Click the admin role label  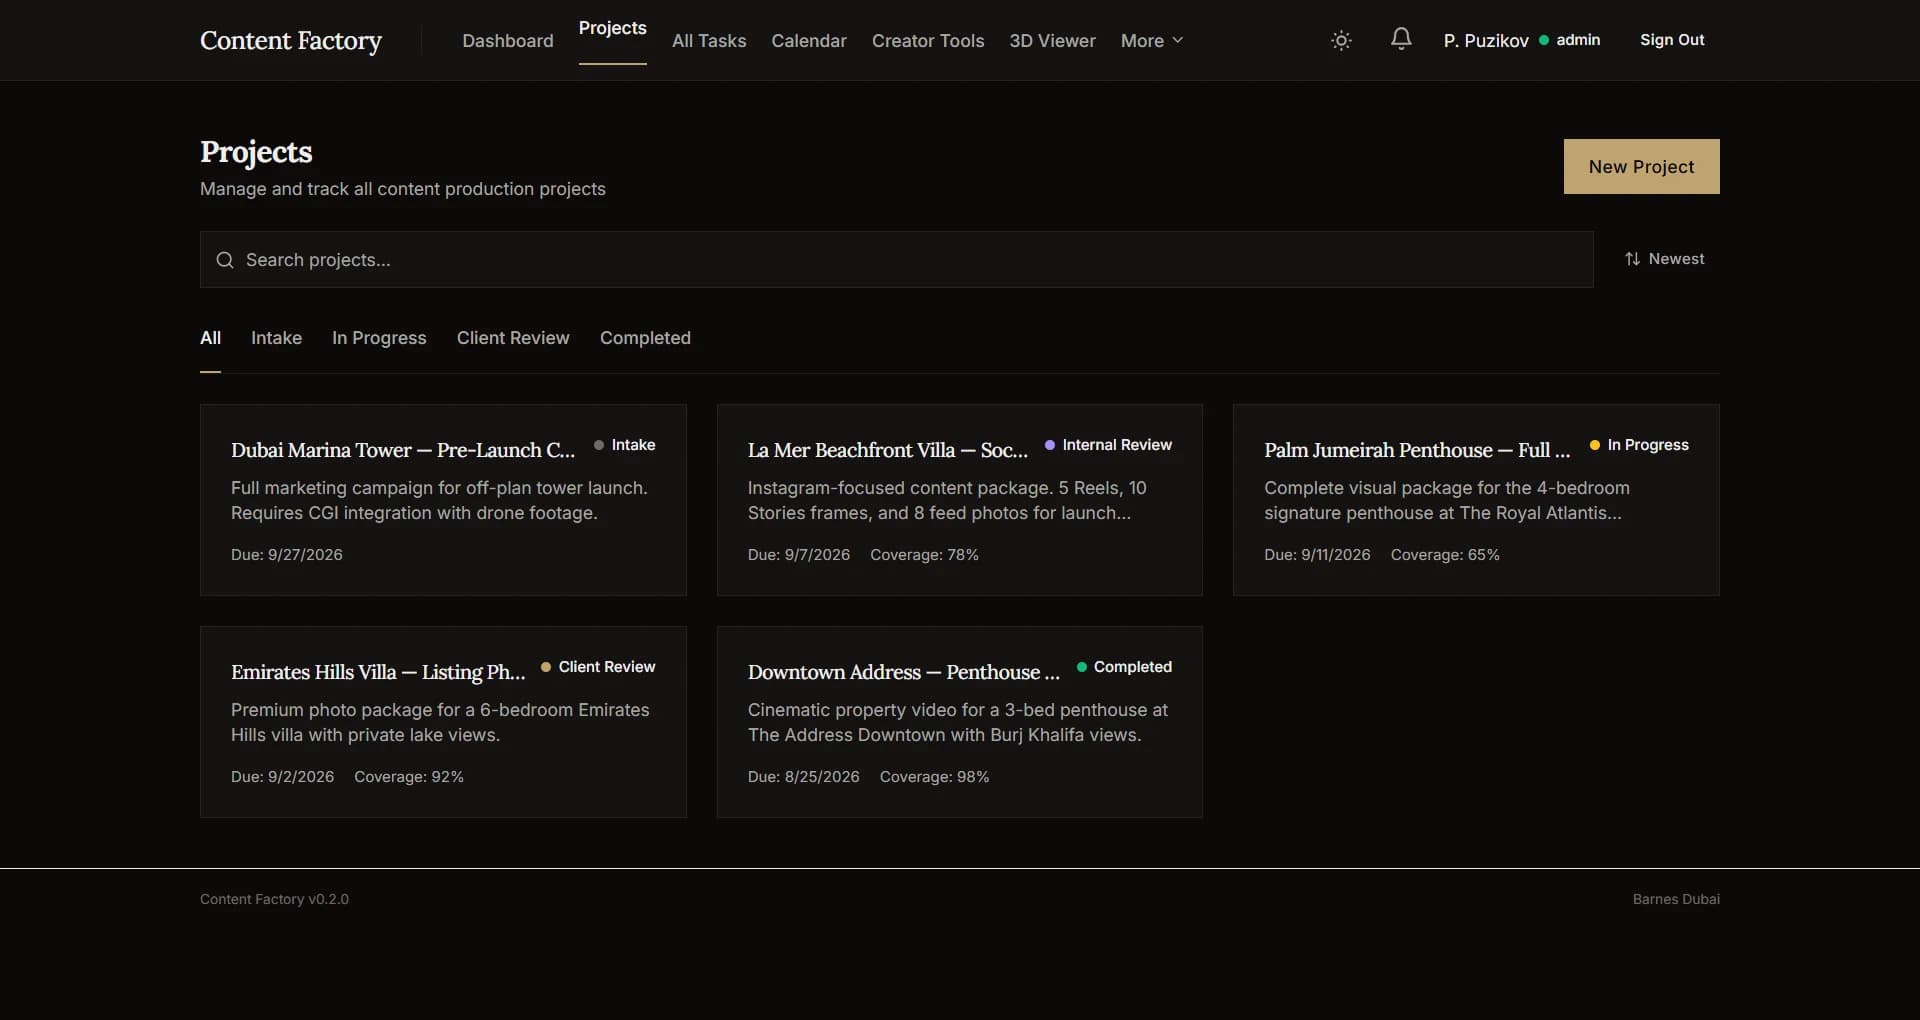pyautogui.click(x=1578, y=40)
